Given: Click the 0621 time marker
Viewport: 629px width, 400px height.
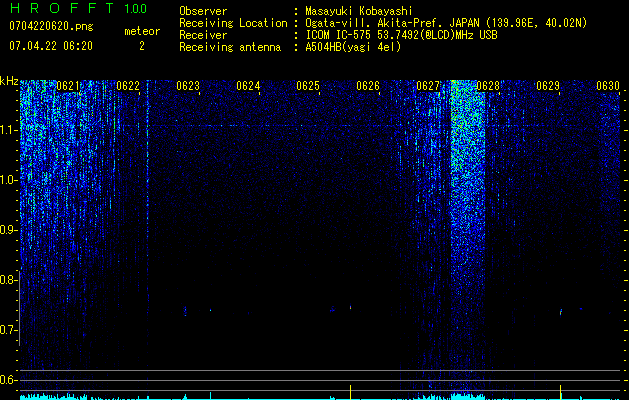Looking at the screenshot, I should (x=68, y=86).
